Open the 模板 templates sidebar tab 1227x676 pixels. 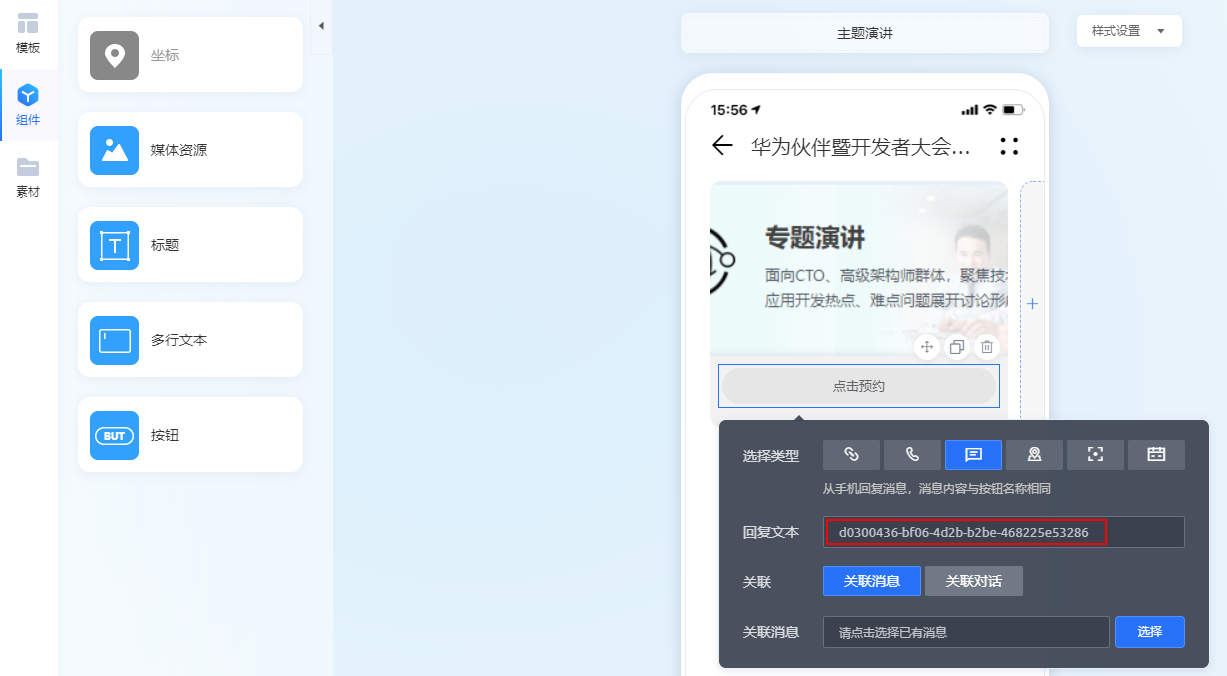[x=28, y=33]
